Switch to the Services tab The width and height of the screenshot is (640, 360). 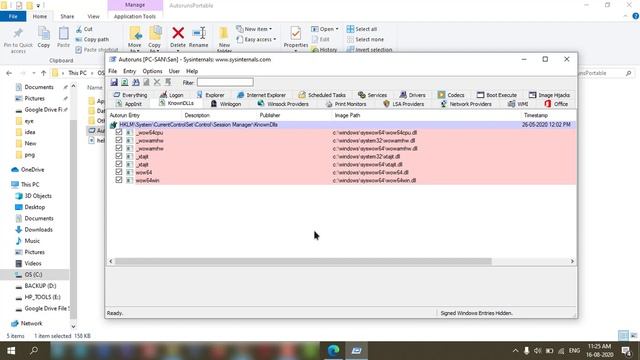point(372,95)
